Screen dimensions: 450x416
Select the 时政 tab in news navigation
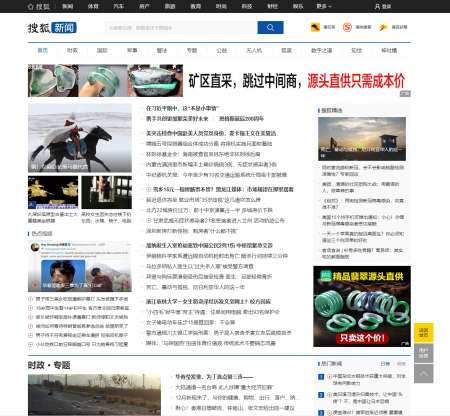[x=72, y=50]
